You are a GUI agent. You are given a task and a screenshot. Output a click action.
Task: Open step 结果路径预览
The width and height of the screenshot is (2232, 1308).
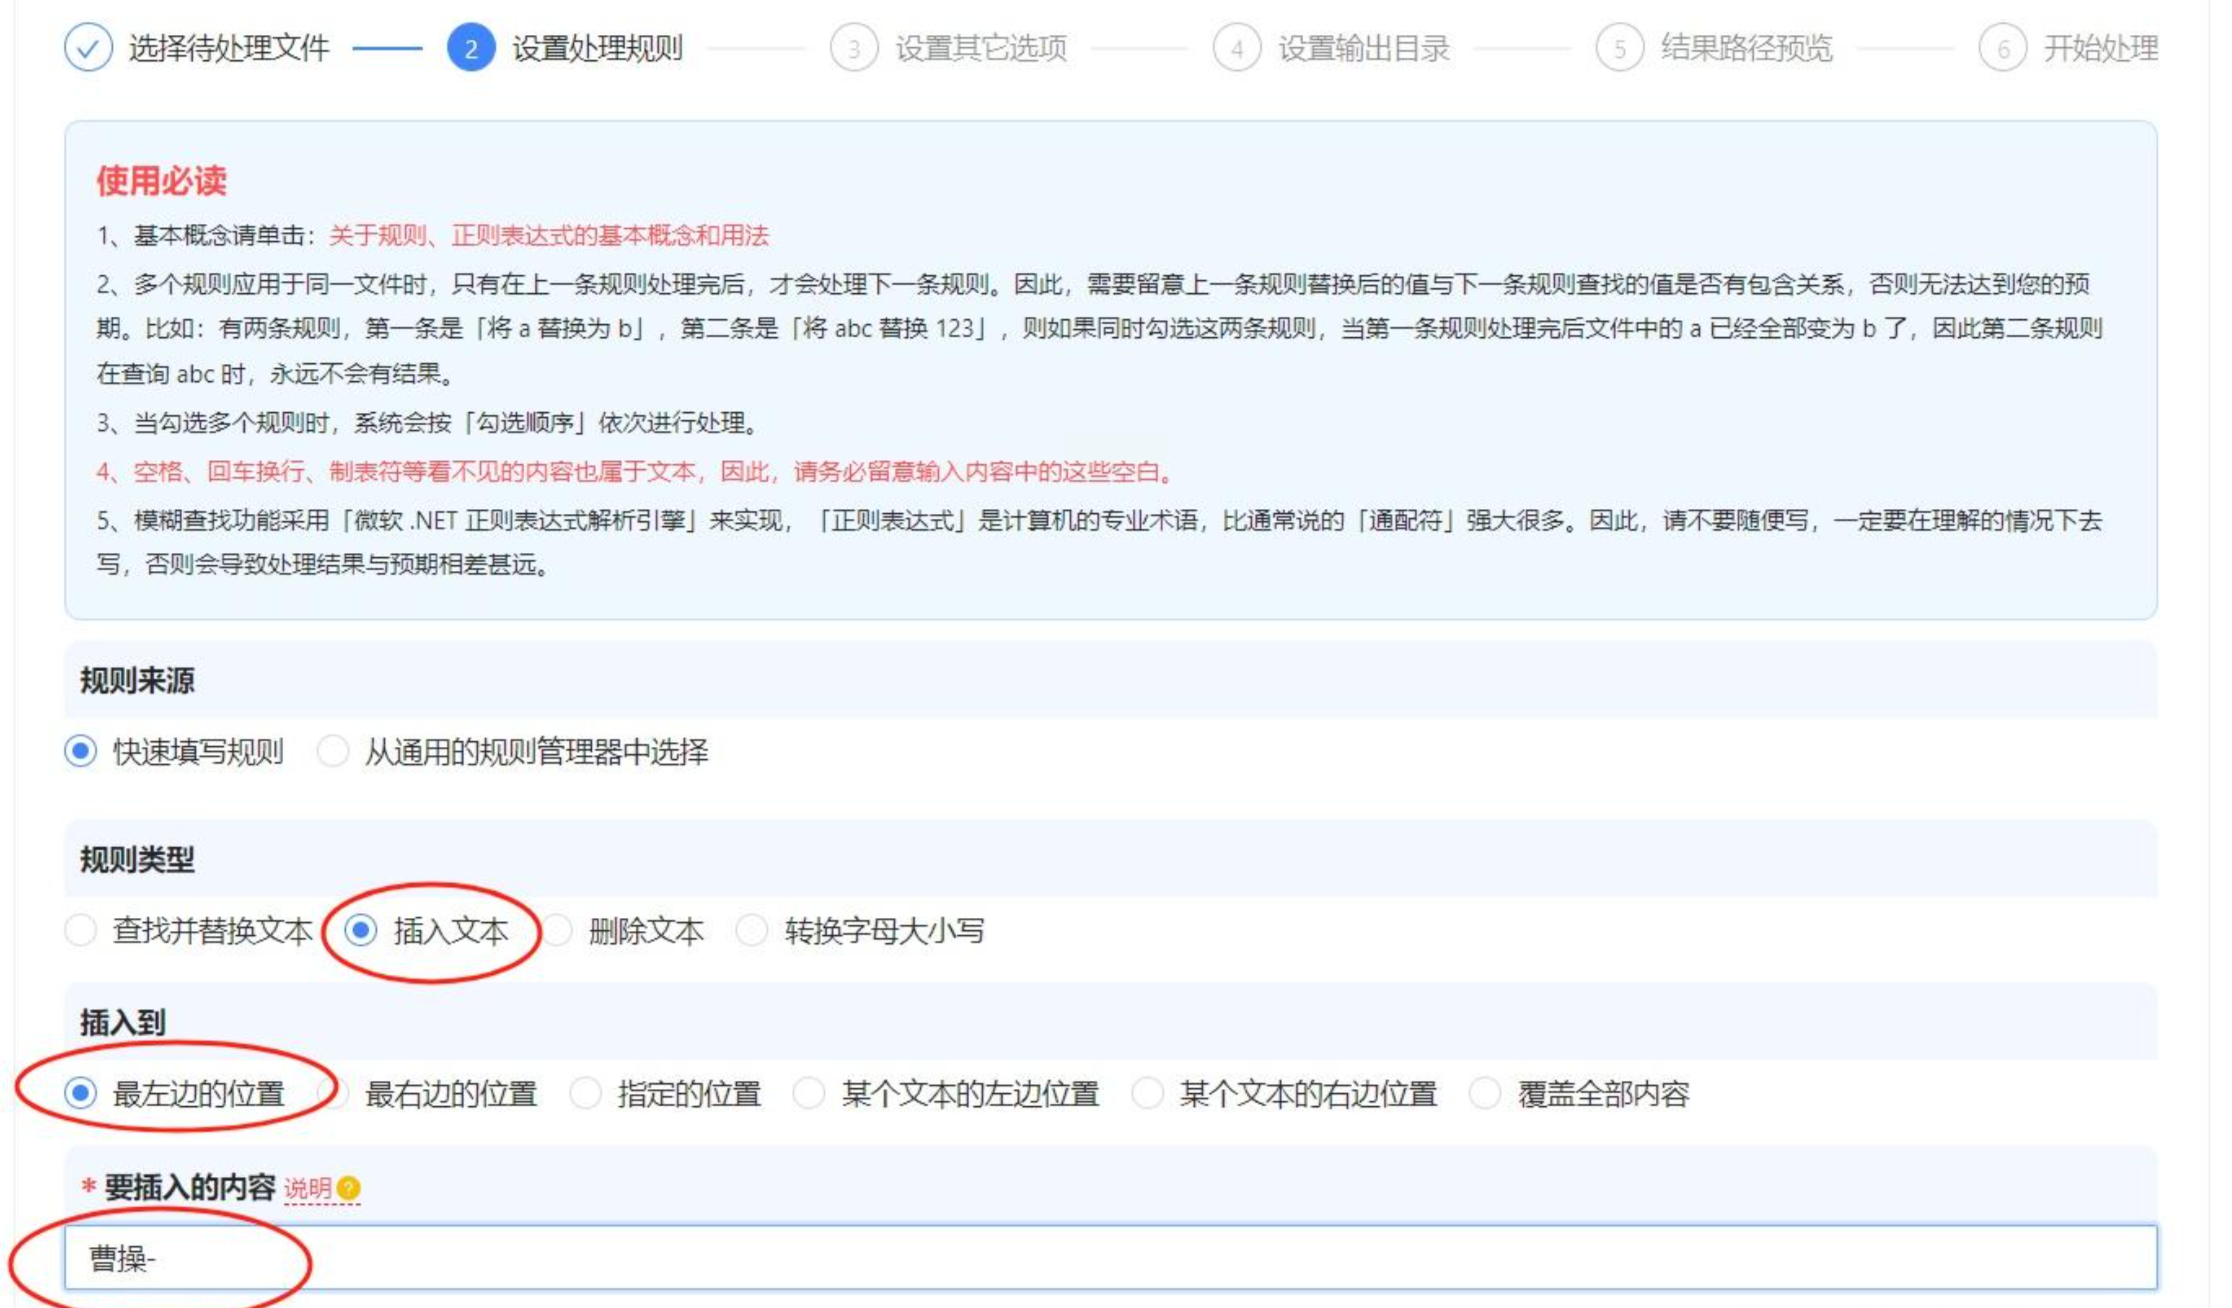coord(1747,47)
